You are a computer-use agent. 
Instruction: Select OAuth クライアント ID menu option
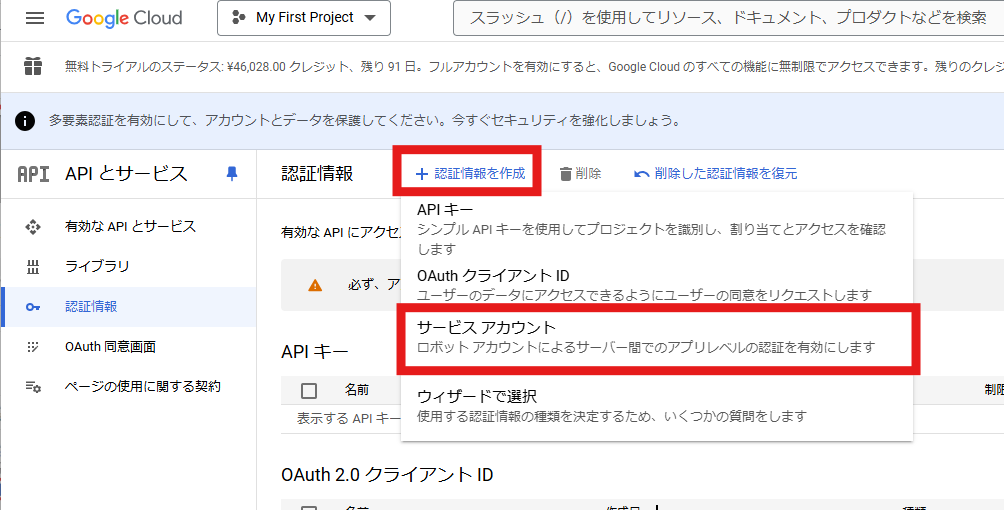click(657, 284)
